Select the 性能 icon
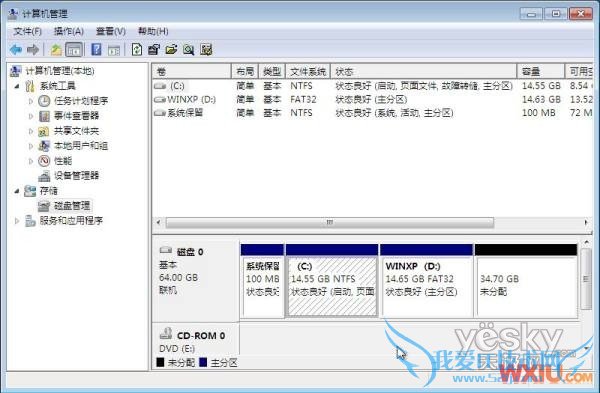 click(44, 161)
